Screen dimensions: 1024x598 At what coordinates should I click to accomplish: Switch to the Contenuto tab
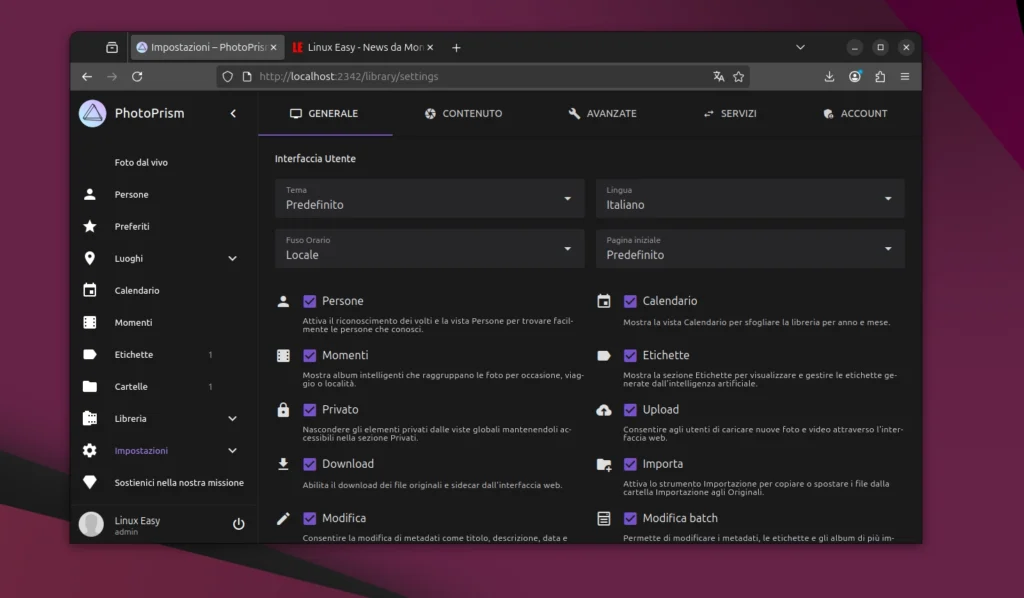[x=463, y=114]
